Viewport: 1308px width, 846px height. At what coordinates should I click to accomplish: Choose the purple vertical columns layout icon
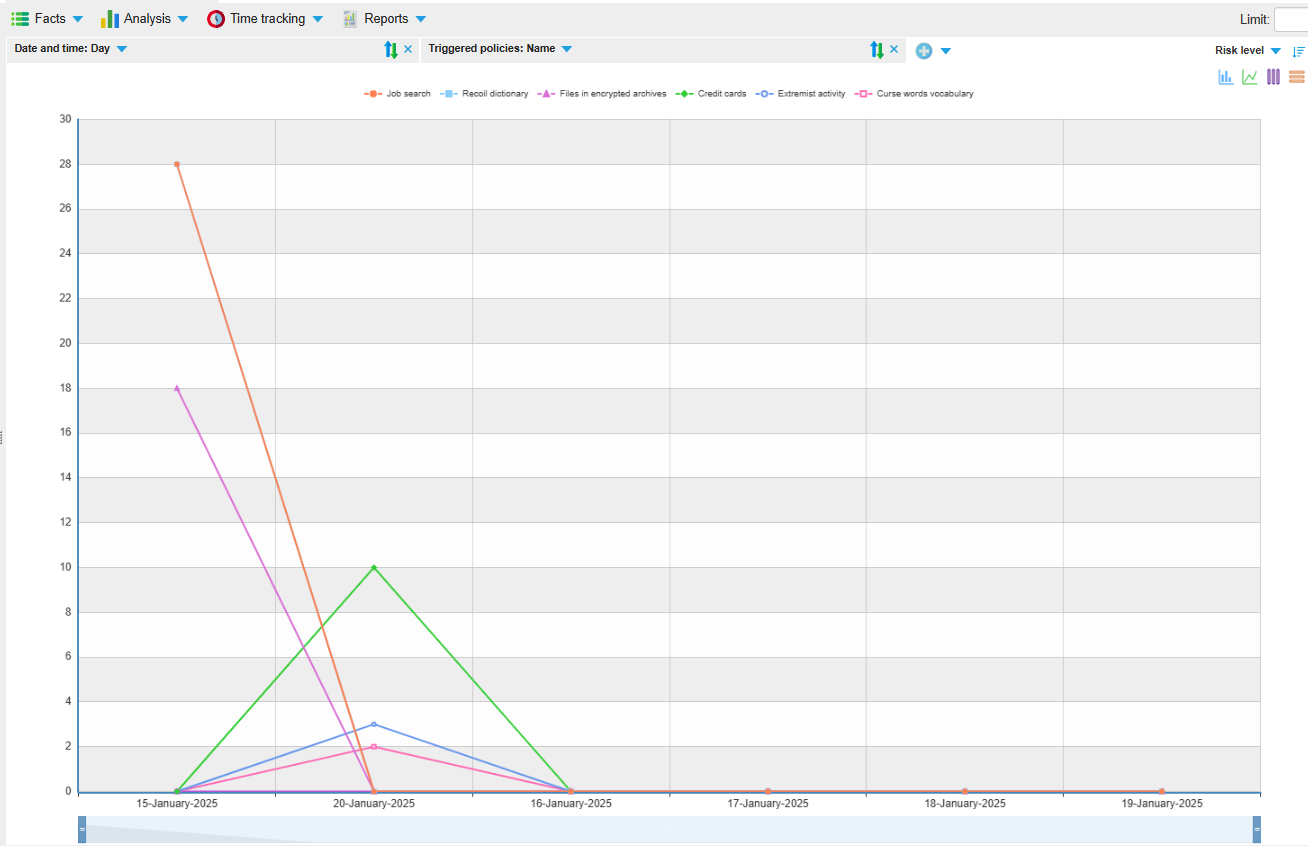tap(1273, 77)
